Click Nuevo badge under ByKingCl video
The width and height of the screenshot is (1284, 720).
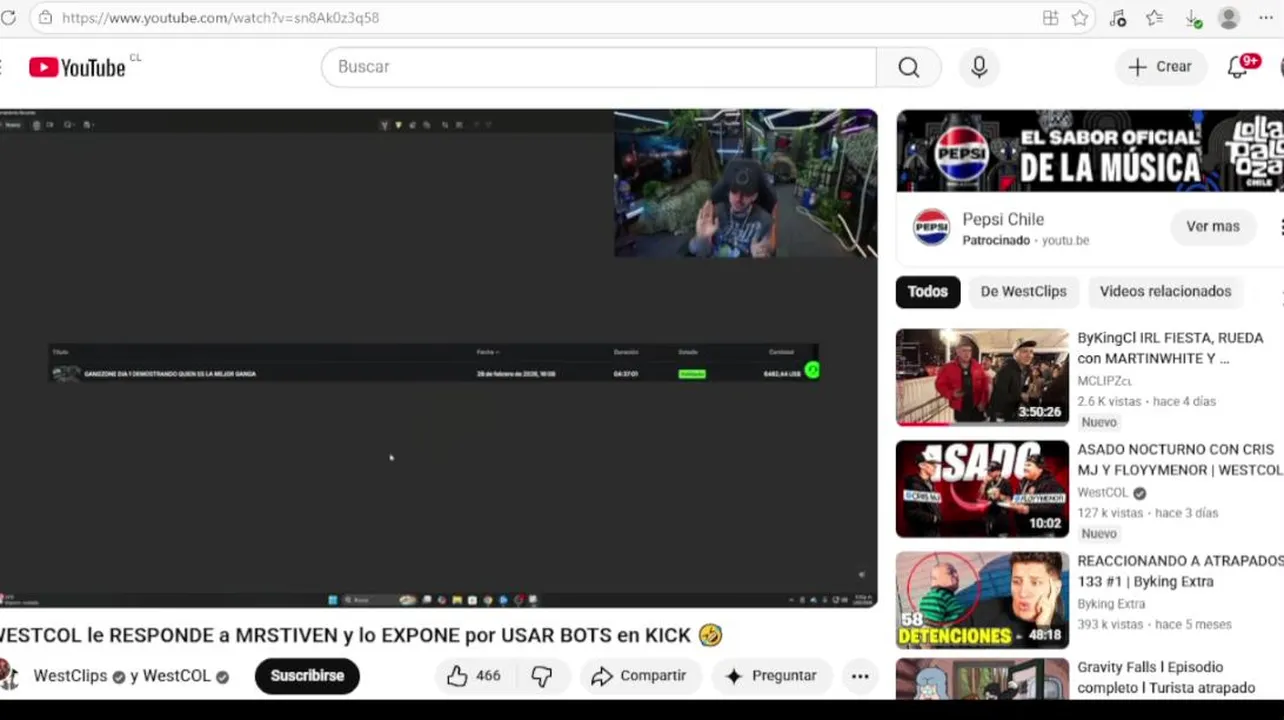[x=1099, y=422]
